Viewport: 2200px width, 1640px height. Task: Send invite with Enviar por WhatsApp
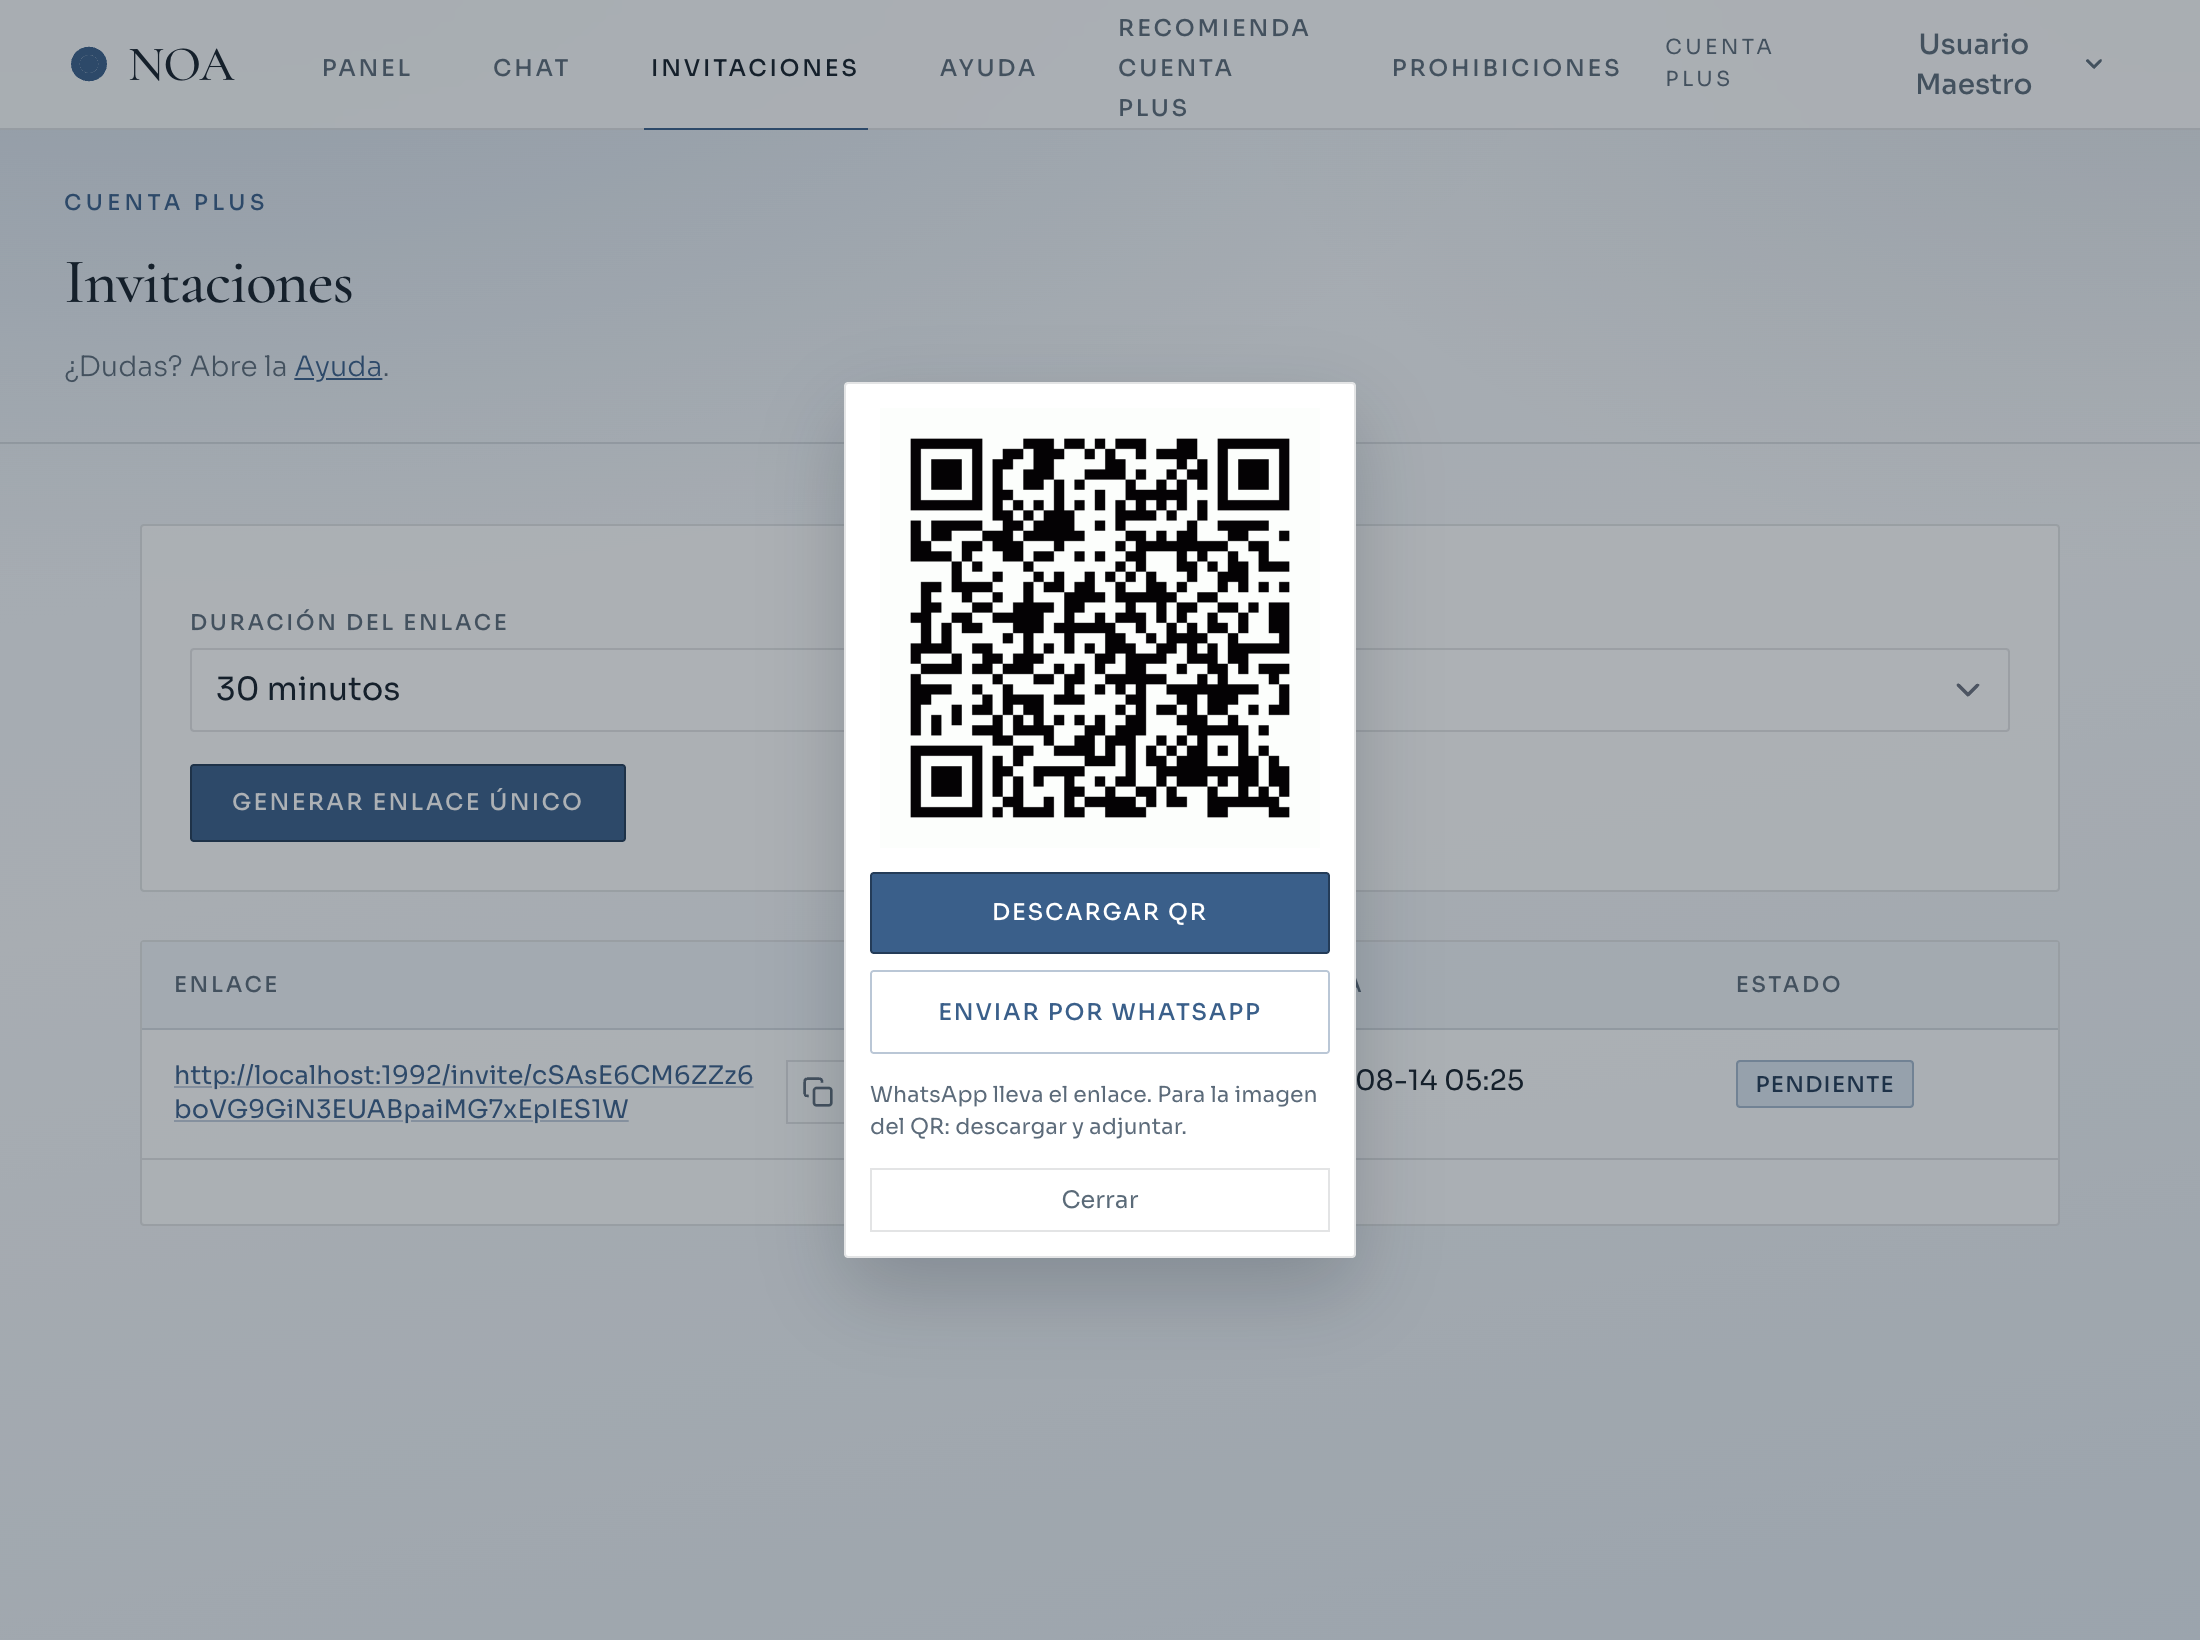pos(1100,1012)
